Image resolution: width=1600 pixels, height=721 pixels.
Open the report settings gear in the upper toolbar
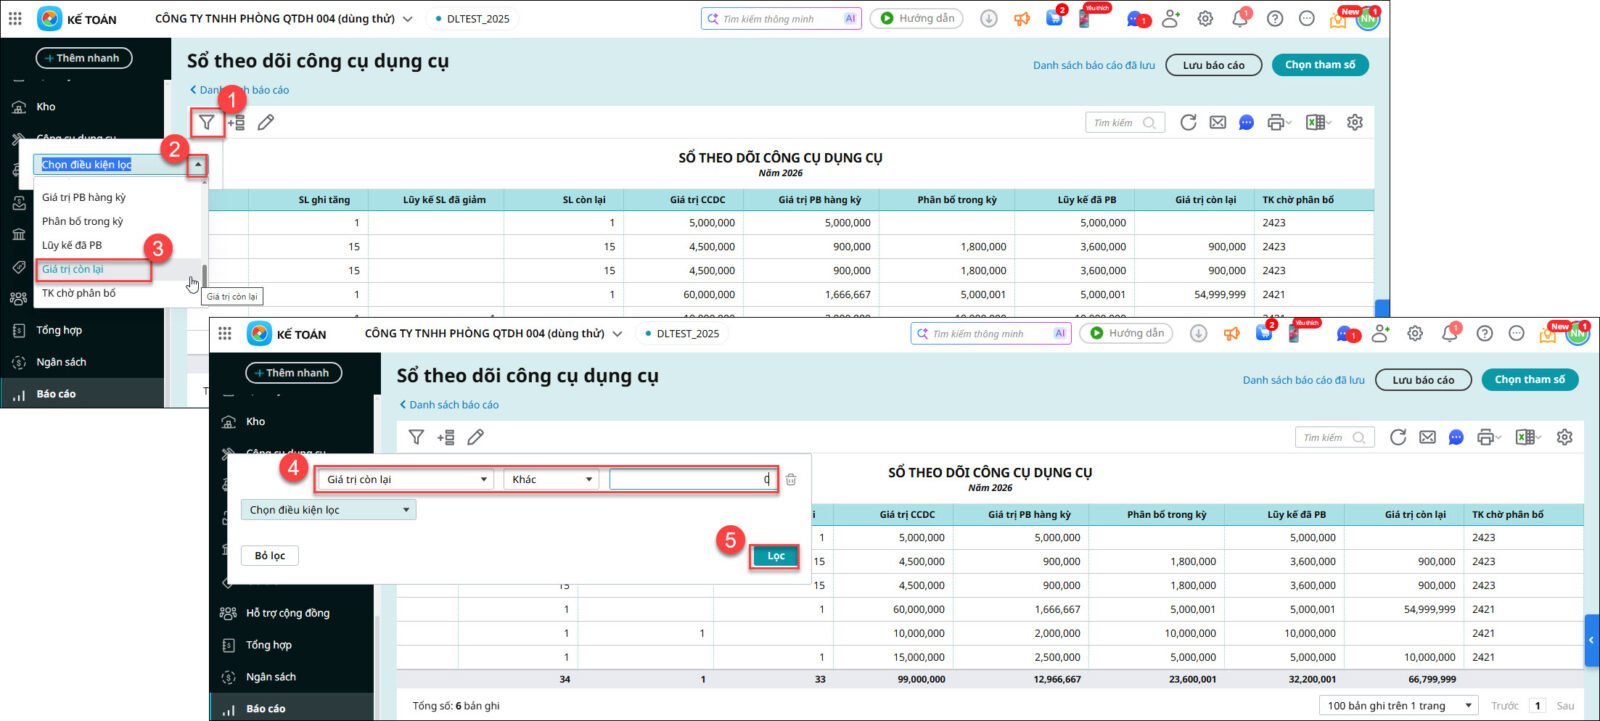[1355, 122]
